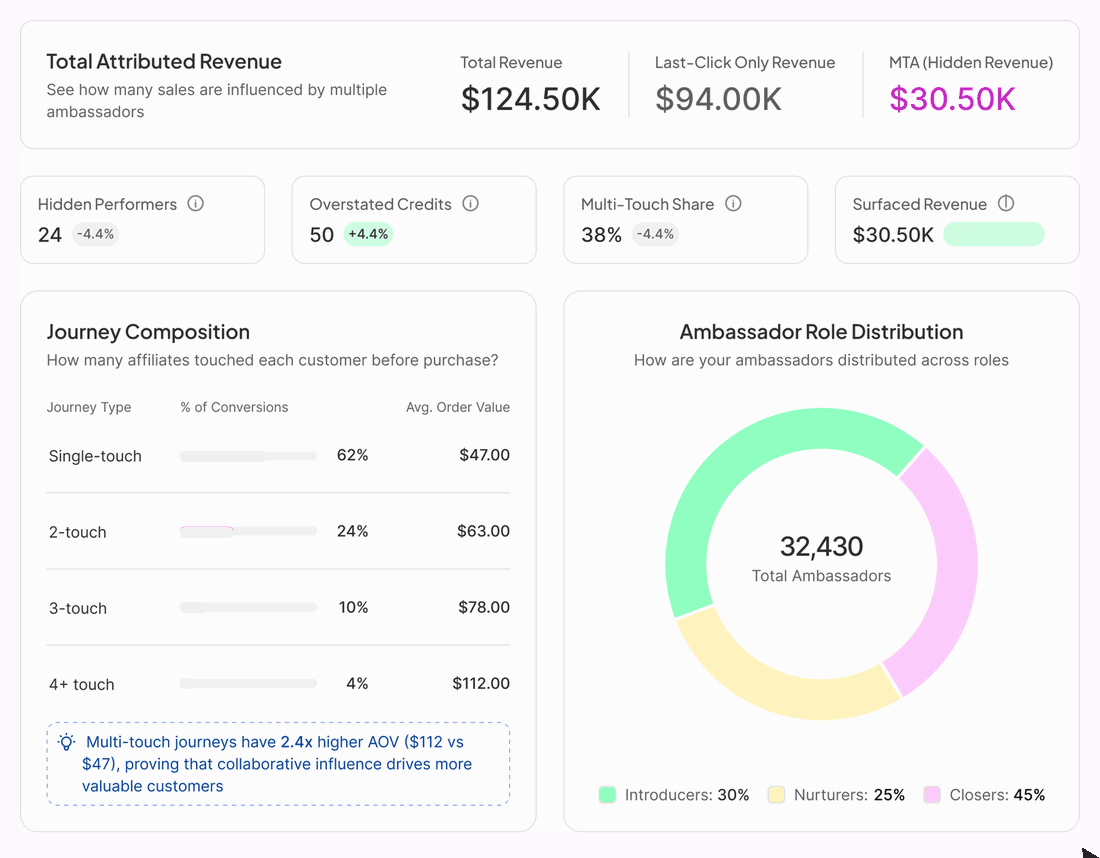Click the Introducers green legend swatch
The height and width of the screenshot is (858, 1100).
(608, 795)
